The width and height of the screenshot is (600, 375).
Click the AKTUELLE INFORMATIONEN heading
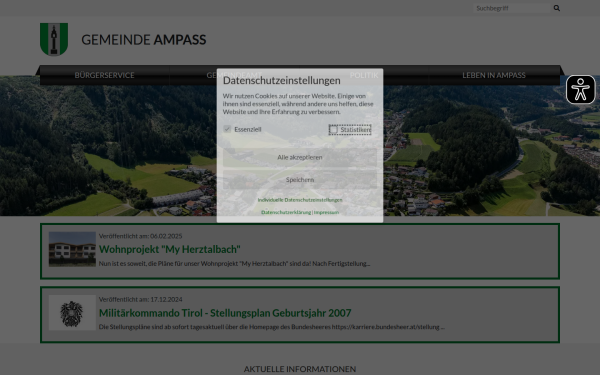tap(300, 369)
